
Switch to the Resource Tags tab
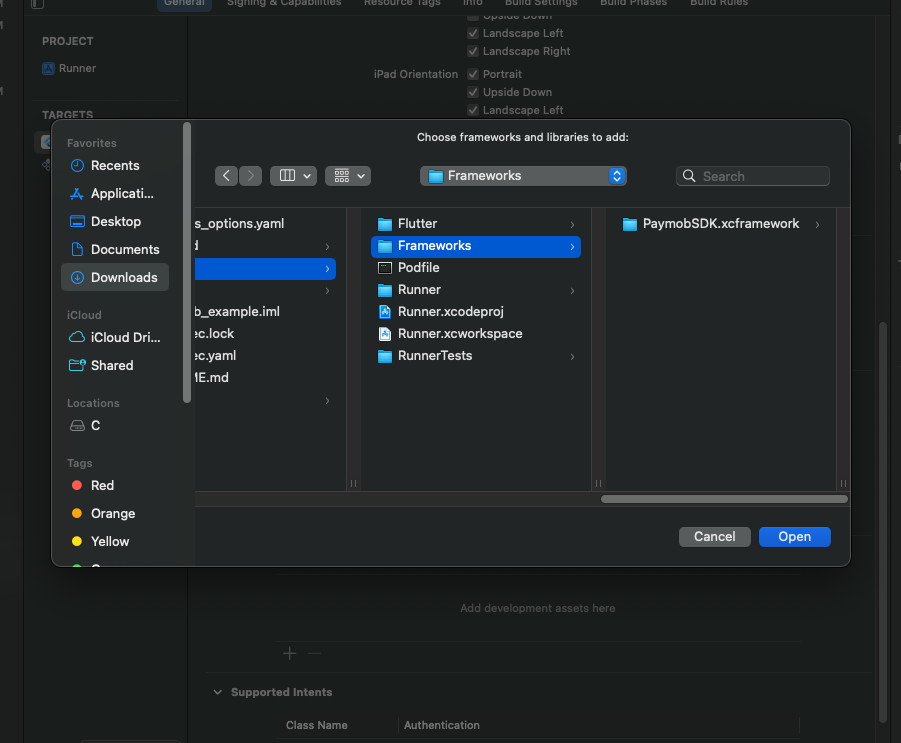click(x=402, y=3)
